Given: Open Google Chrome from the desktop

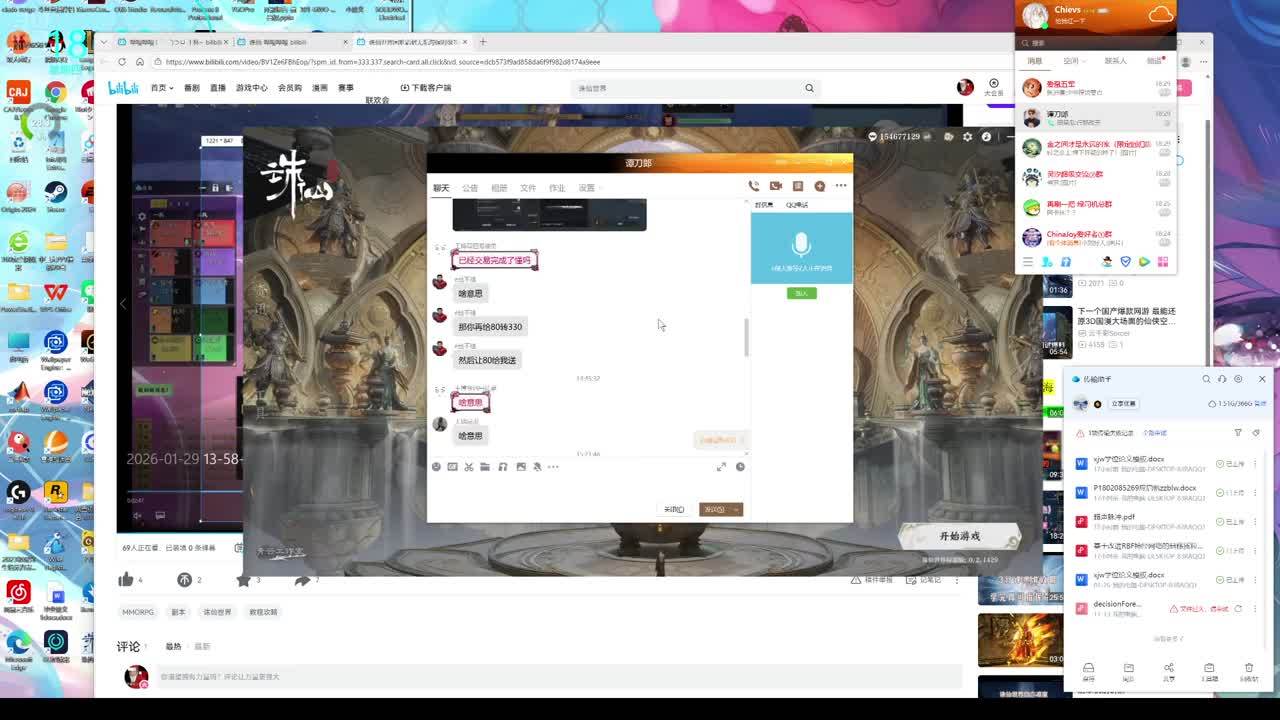Looking at the screenshot, I should tap(56, 94).
